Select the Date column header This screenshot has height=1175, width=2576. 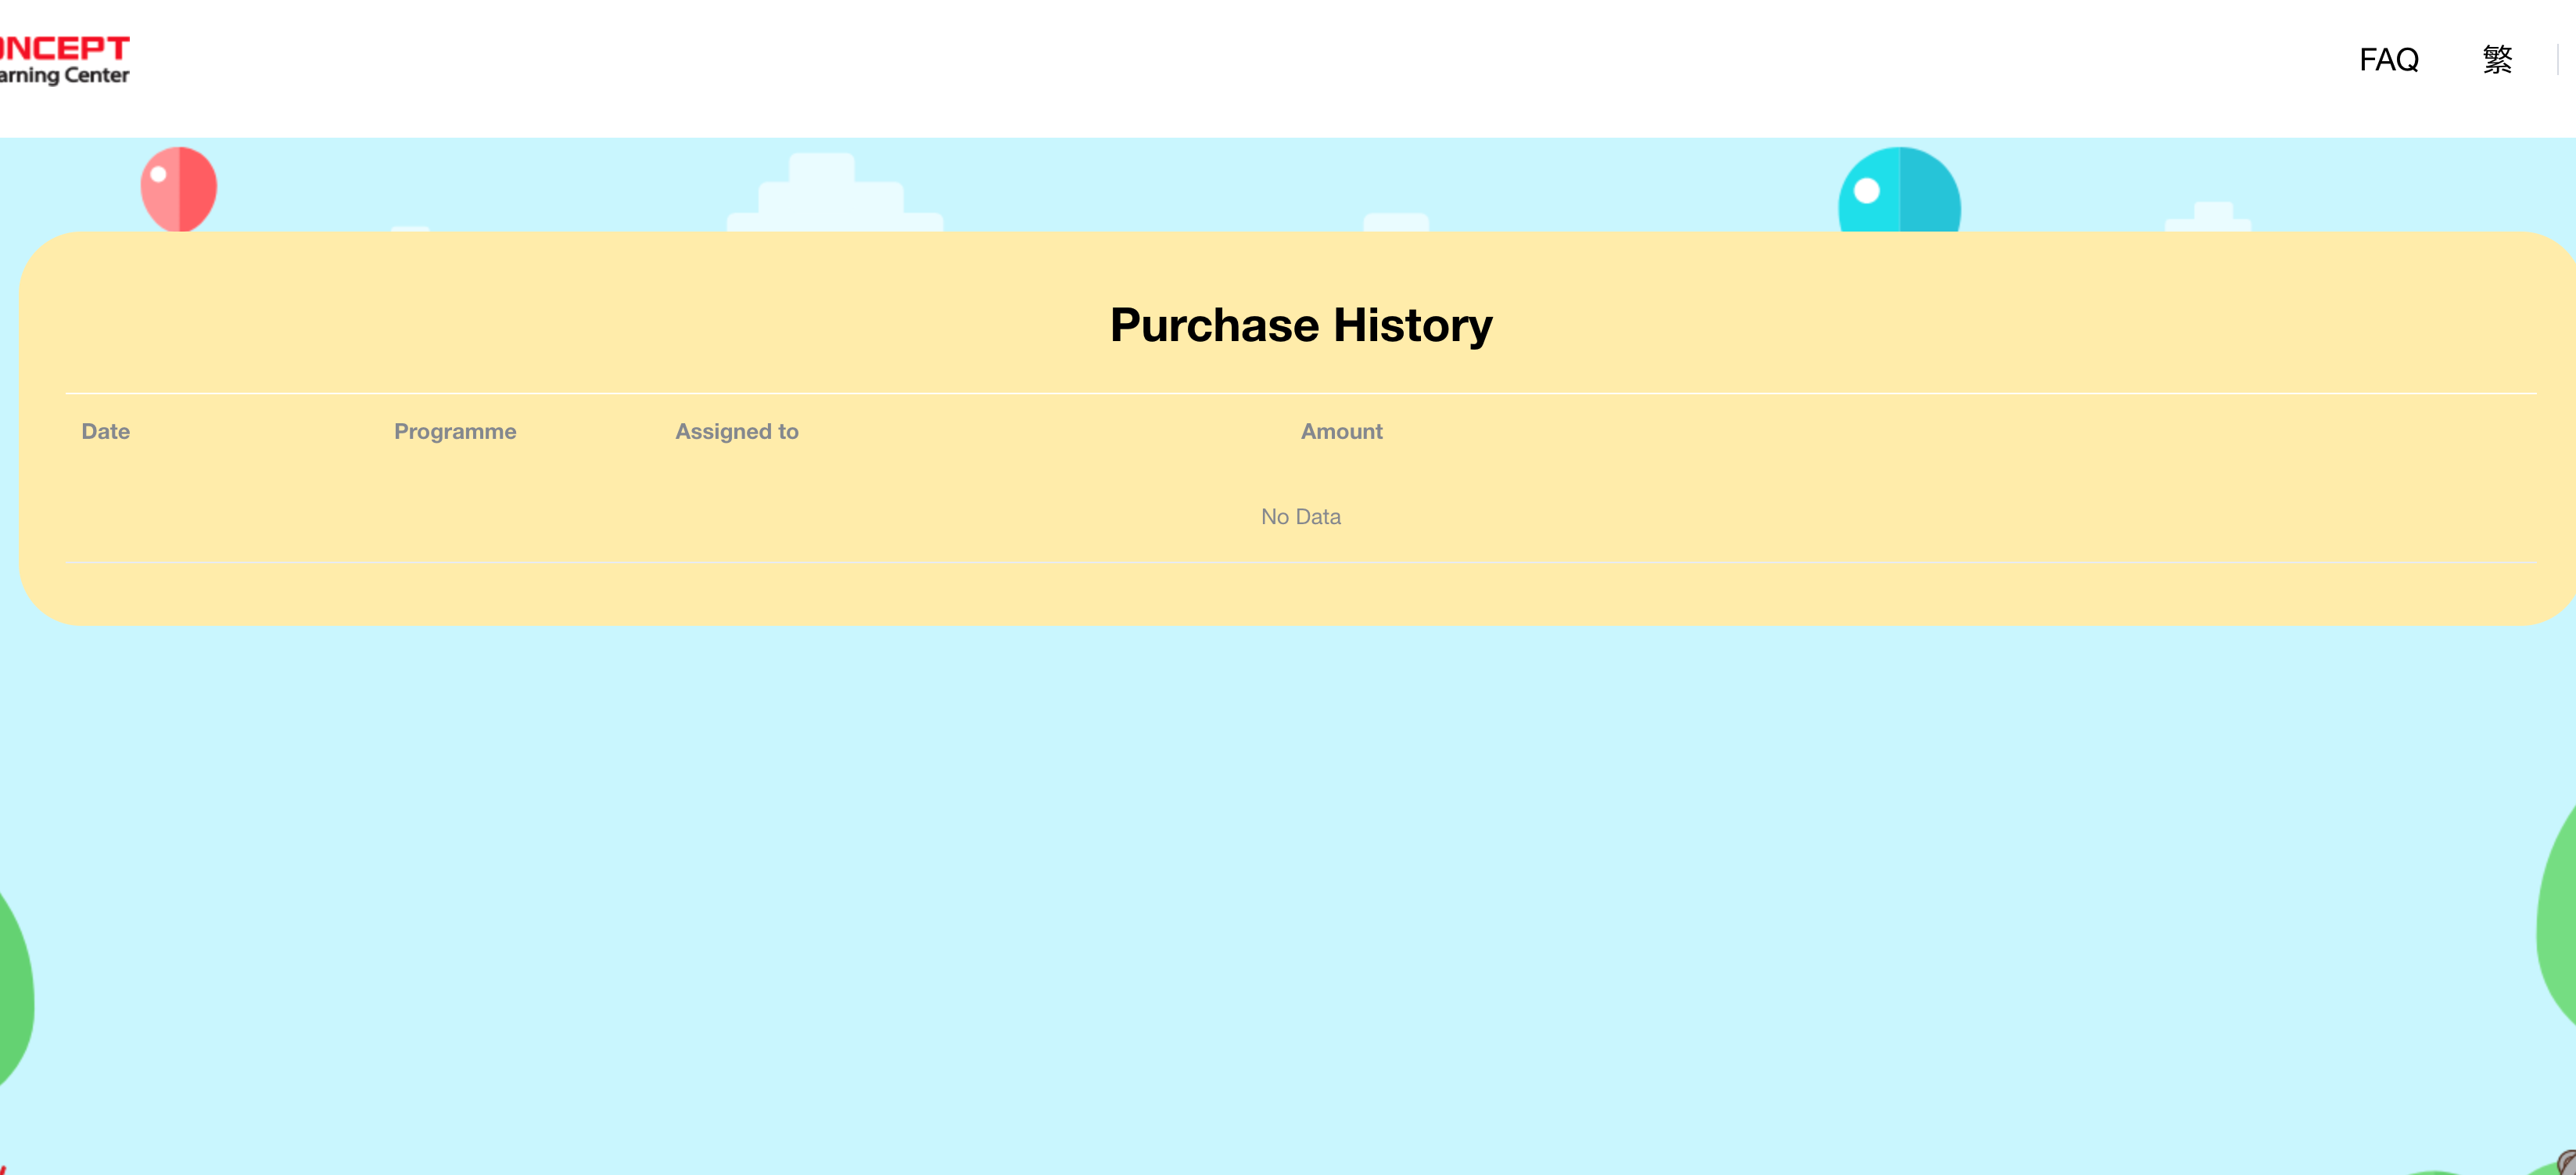pos(106,431)
